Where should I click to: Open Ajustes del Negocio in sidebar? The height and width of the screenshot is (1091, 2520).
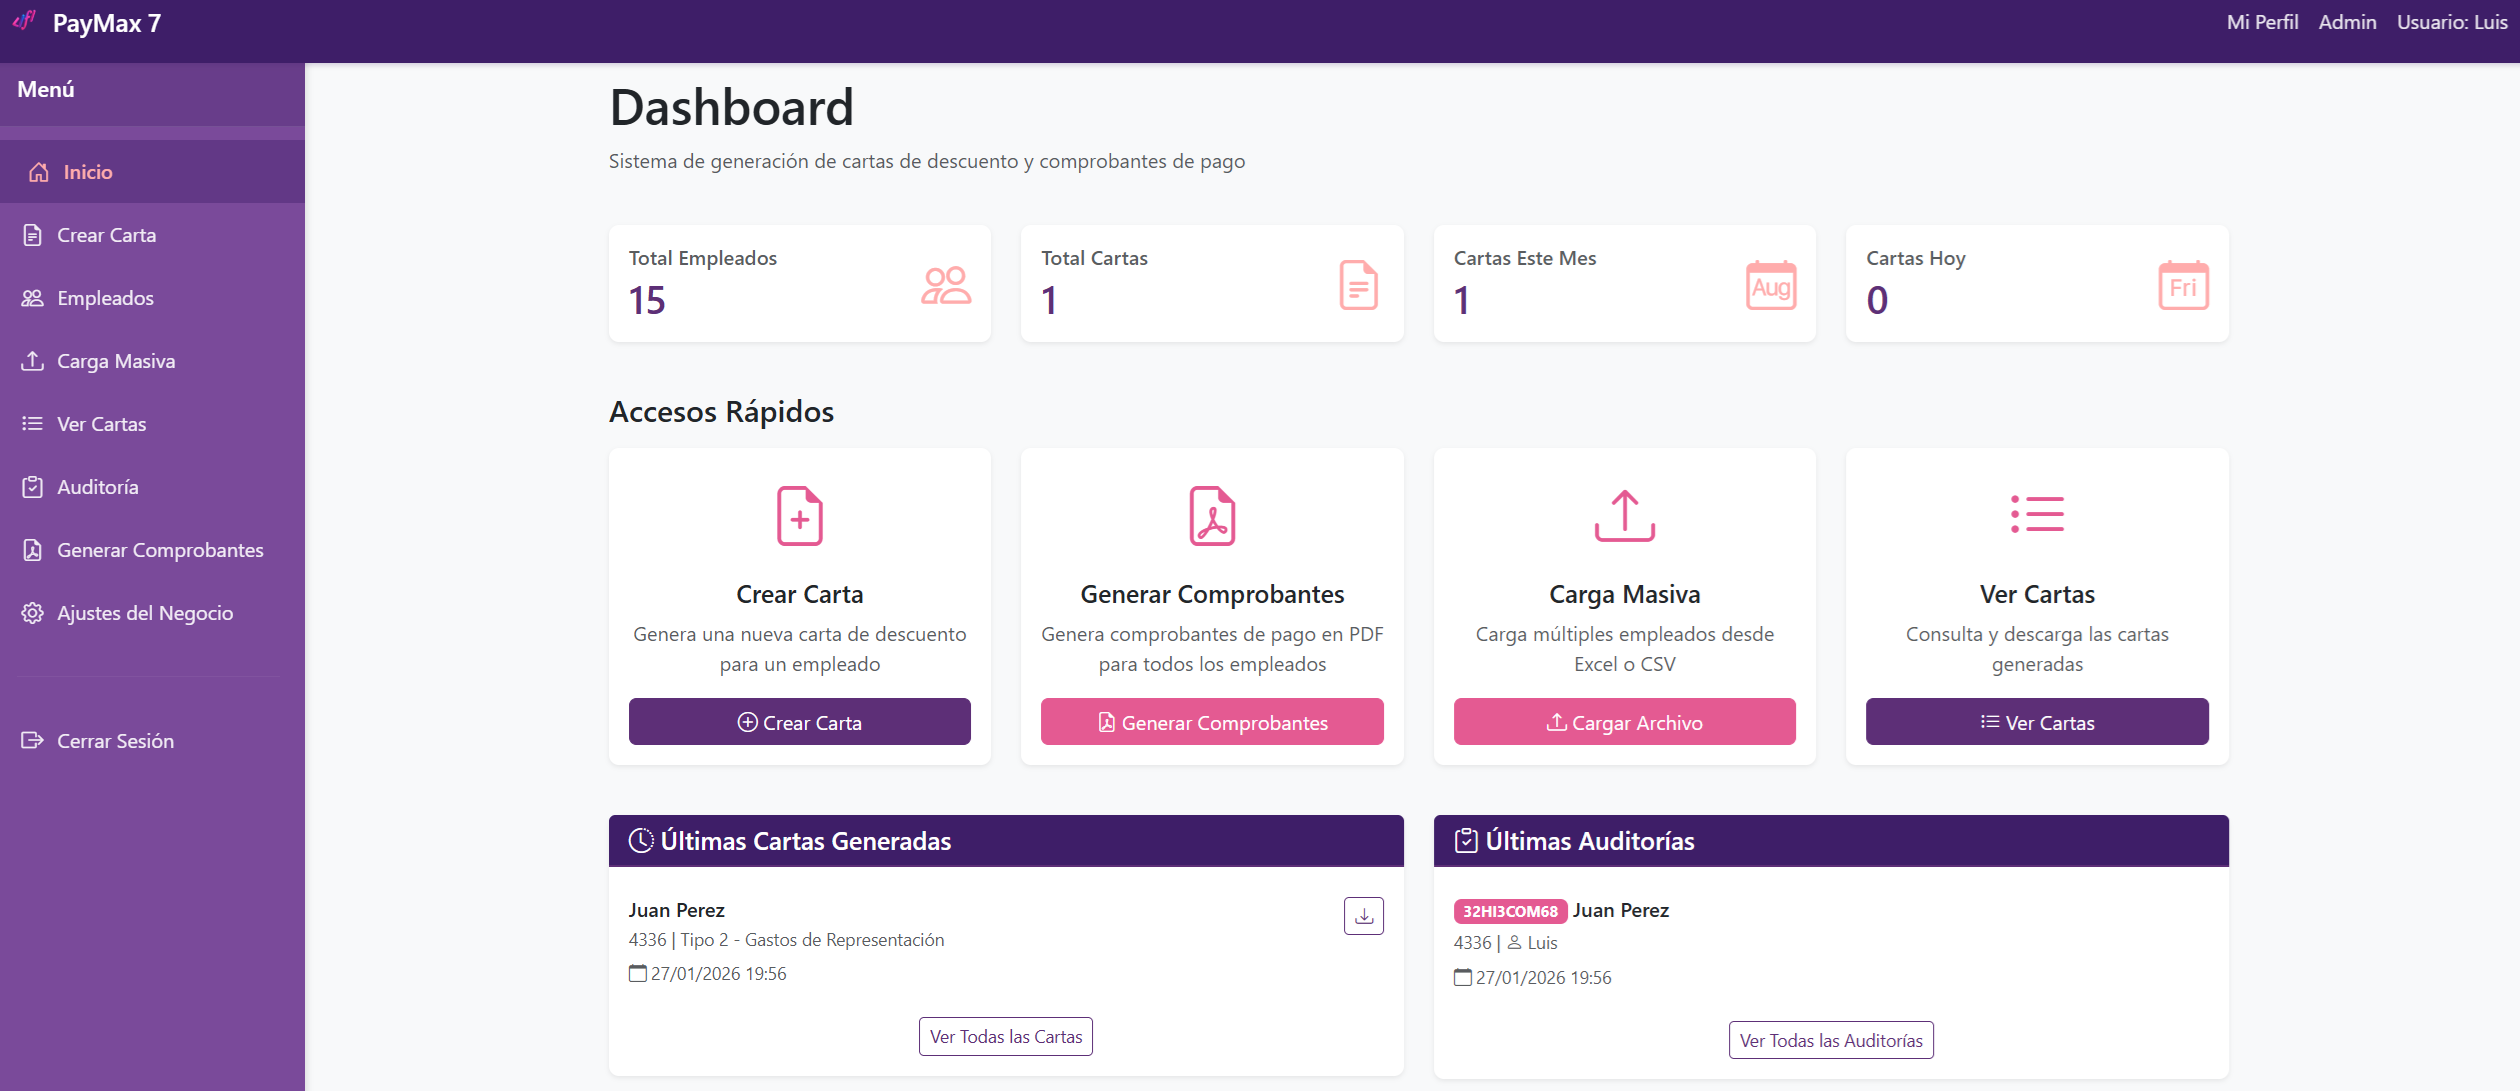coord(145,613)
